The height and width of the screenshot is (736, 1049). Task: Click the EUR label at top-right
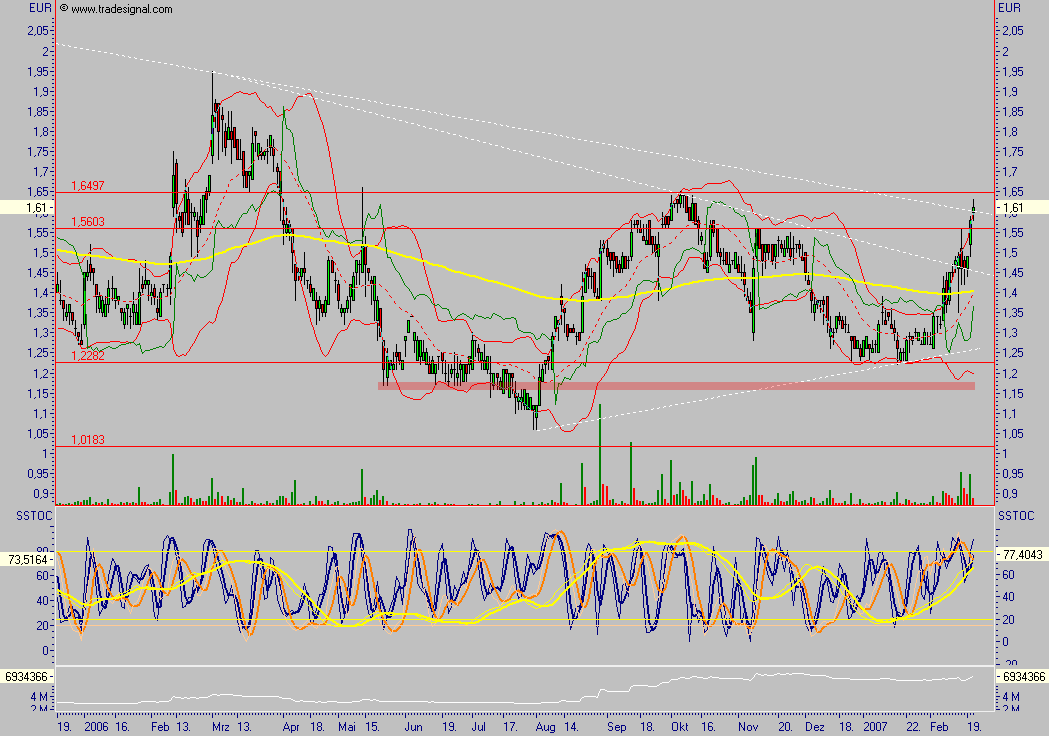click(x=1011, y=8)
